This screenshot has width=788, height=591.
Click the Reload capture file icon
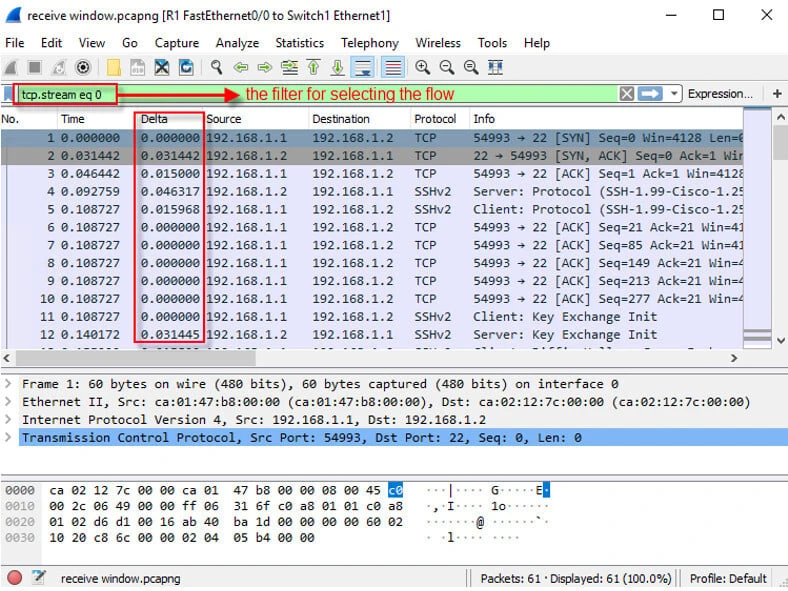click(x=186, y=67)
